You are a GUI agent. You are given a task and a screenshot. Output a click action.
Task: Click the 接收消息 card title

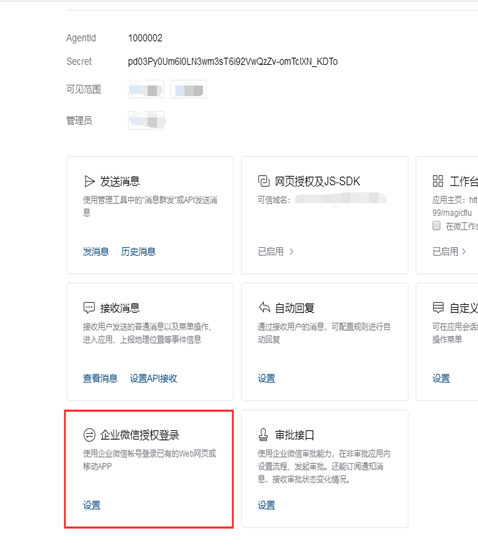coord(120,308)
